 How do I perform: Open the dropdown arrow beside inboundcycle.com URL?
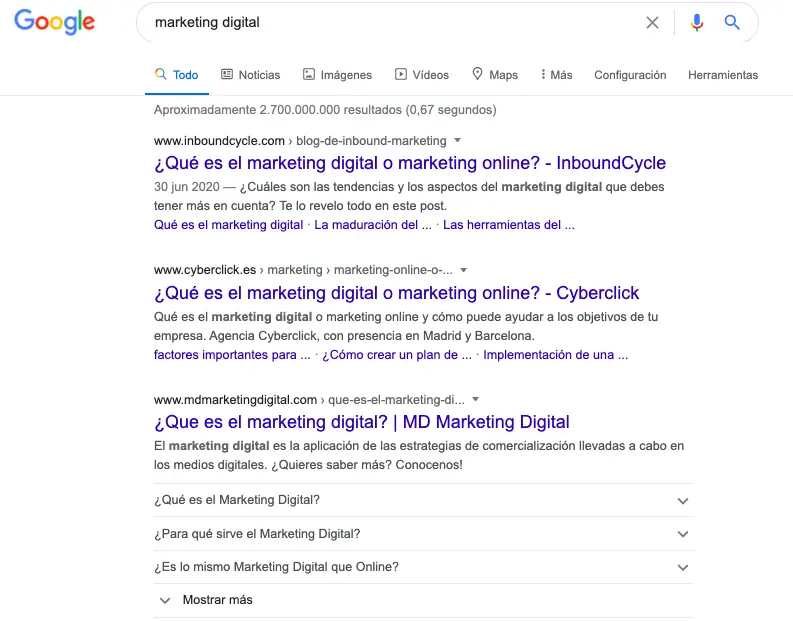(x=457, y=141)
